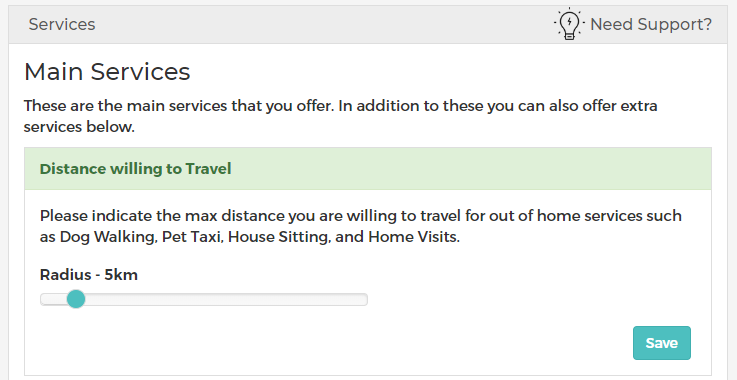
Task: Click the green section header bar
Action: (x=368, y=169)
